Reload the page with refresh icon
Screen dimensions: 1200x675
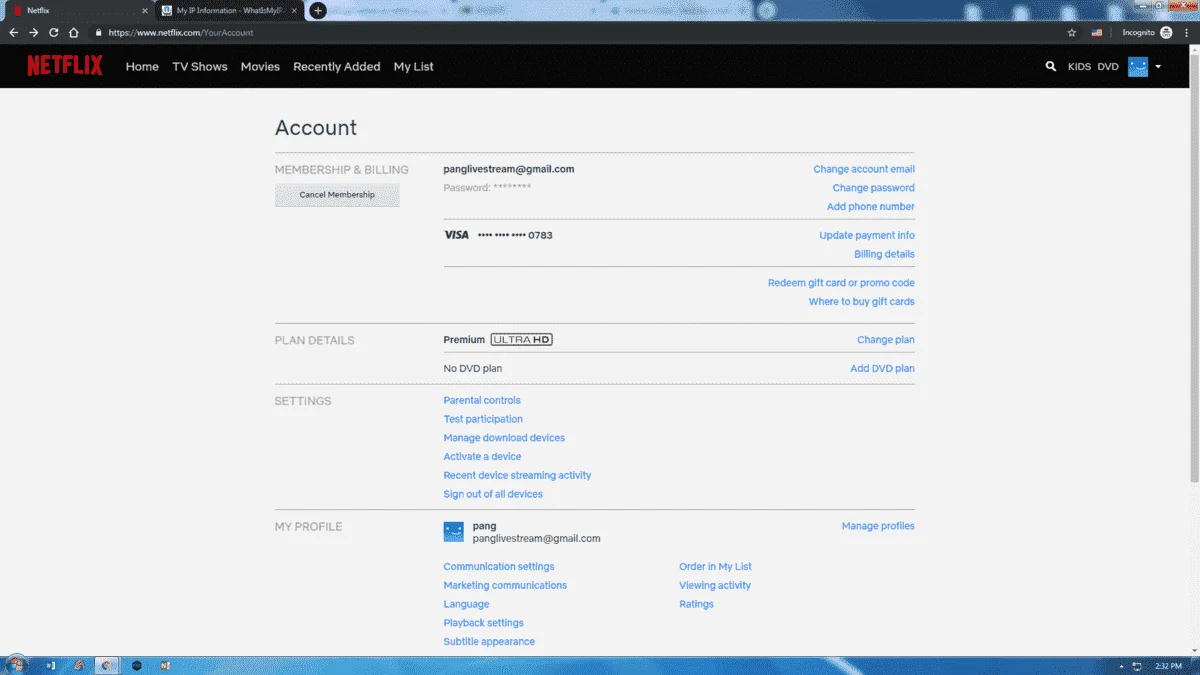point(54,32)
